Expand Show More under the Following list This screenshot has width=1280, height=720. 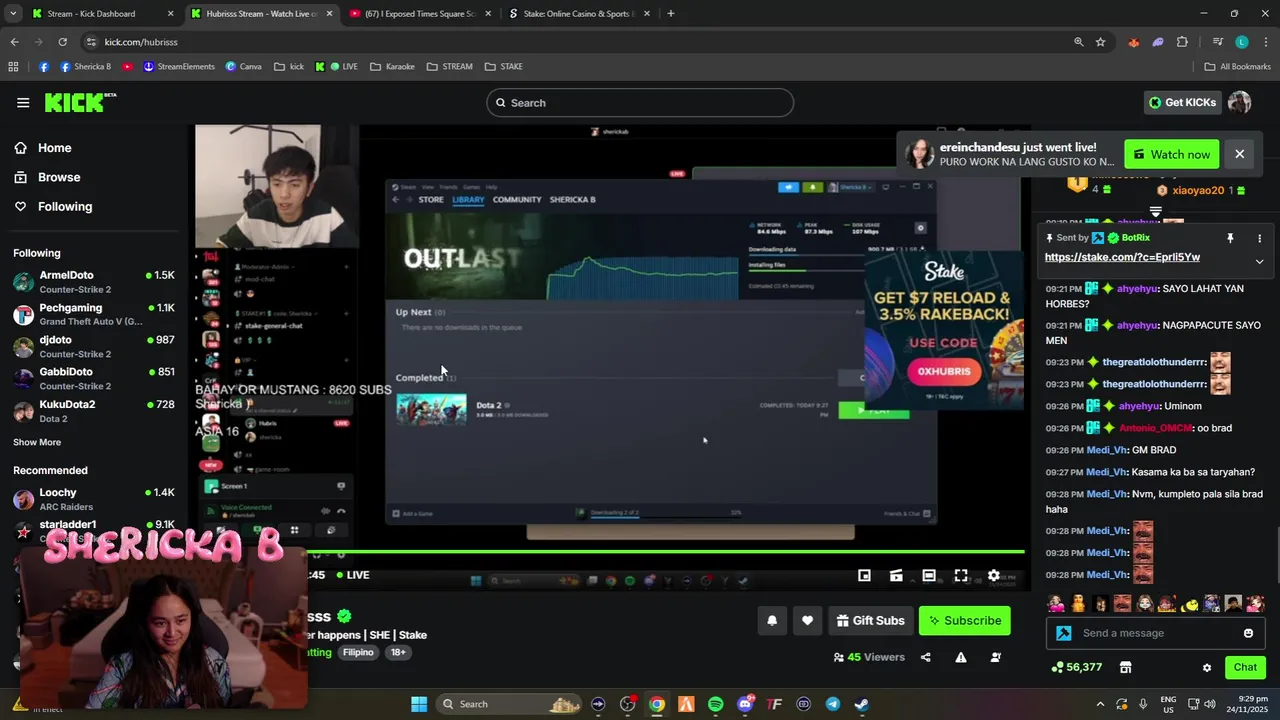(37, 442)
